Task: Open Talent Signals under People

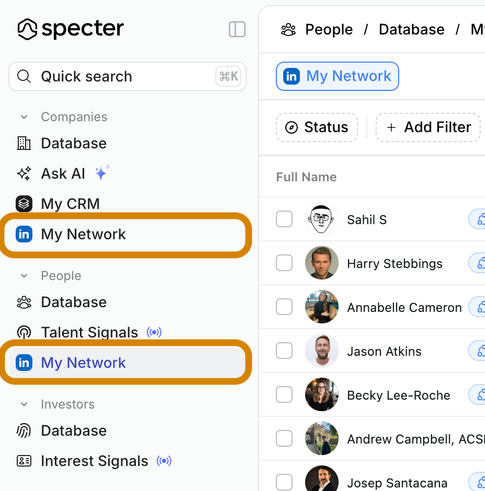Action: coord(89,332)
